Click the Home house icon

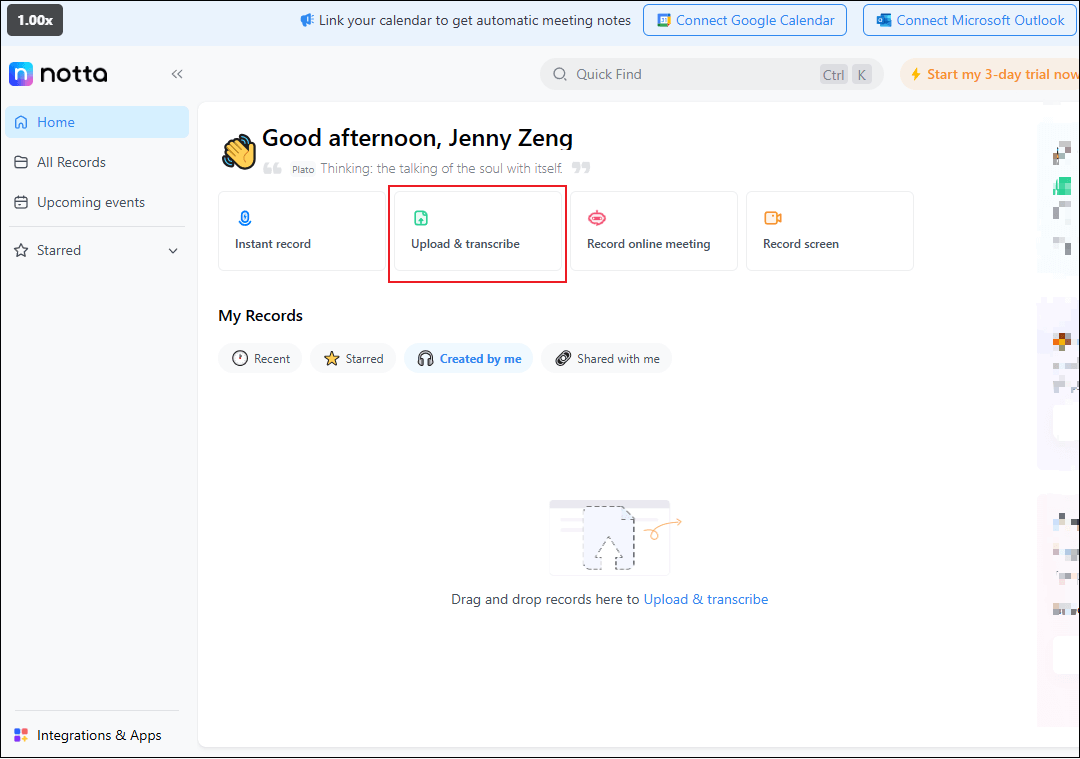pyautogui.click(x=21, y=122)
